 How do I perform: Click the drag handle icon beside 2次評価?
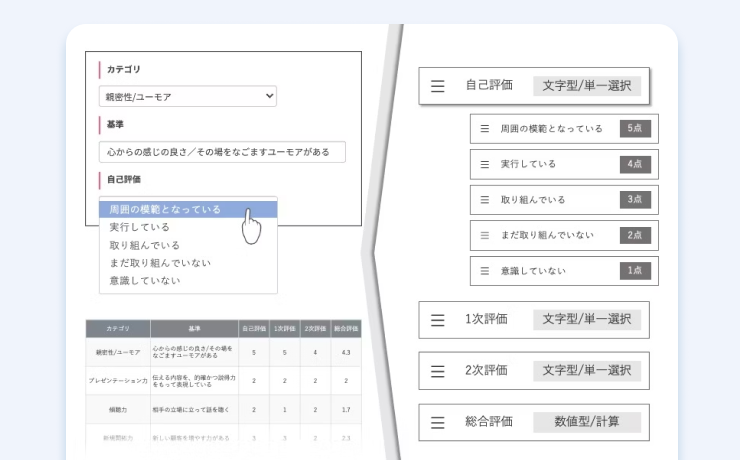pos(437,371)
